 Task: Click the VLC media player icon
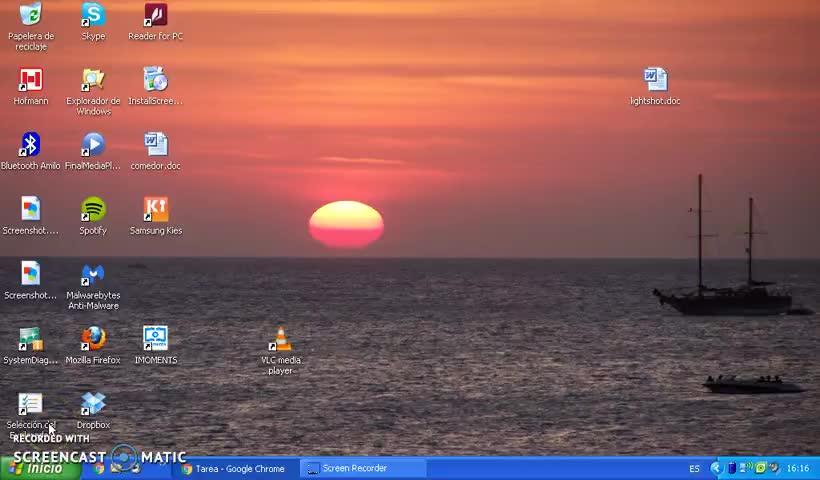point(281,340)
